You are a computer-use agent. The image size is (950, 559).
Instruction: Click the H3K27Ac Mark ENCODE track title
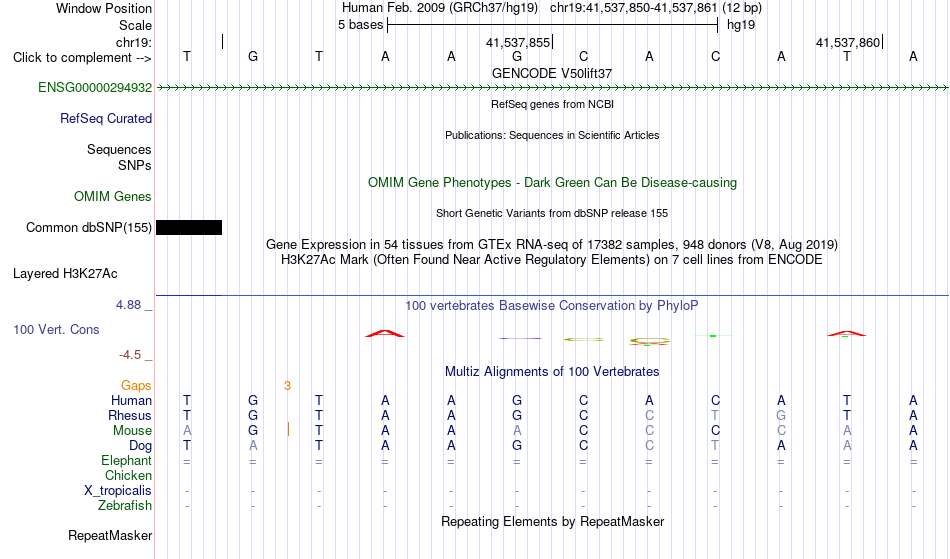[x=552, y=260]
